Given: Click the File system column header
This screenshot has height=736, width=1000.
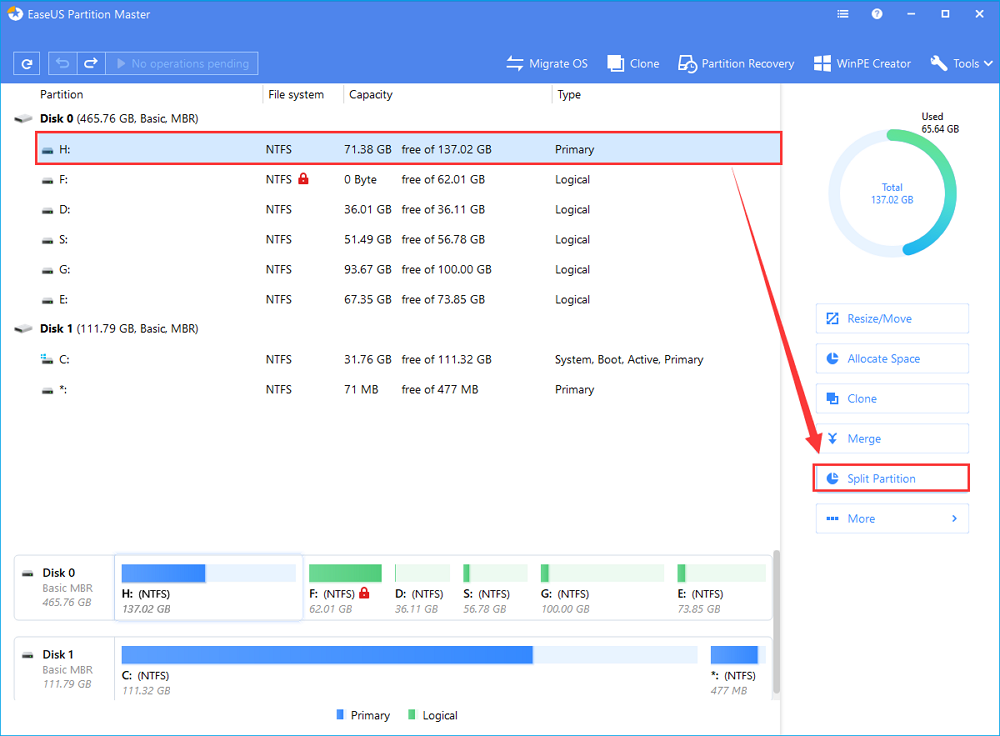Looking at the screenshot, I should click(x=296, y=94).
